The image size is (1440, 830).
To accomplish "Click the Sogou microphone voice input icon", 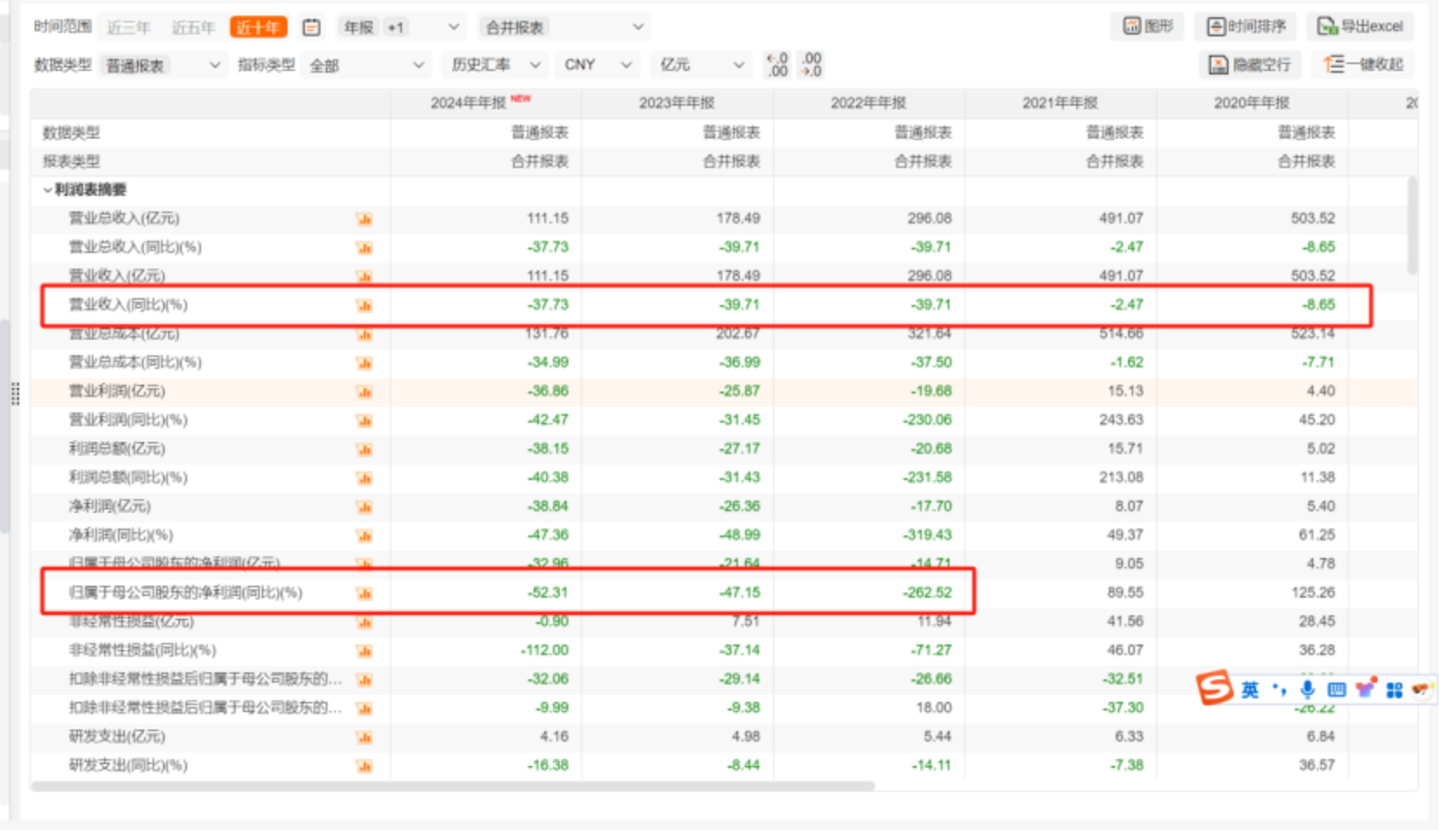I will coord(1307,690).
